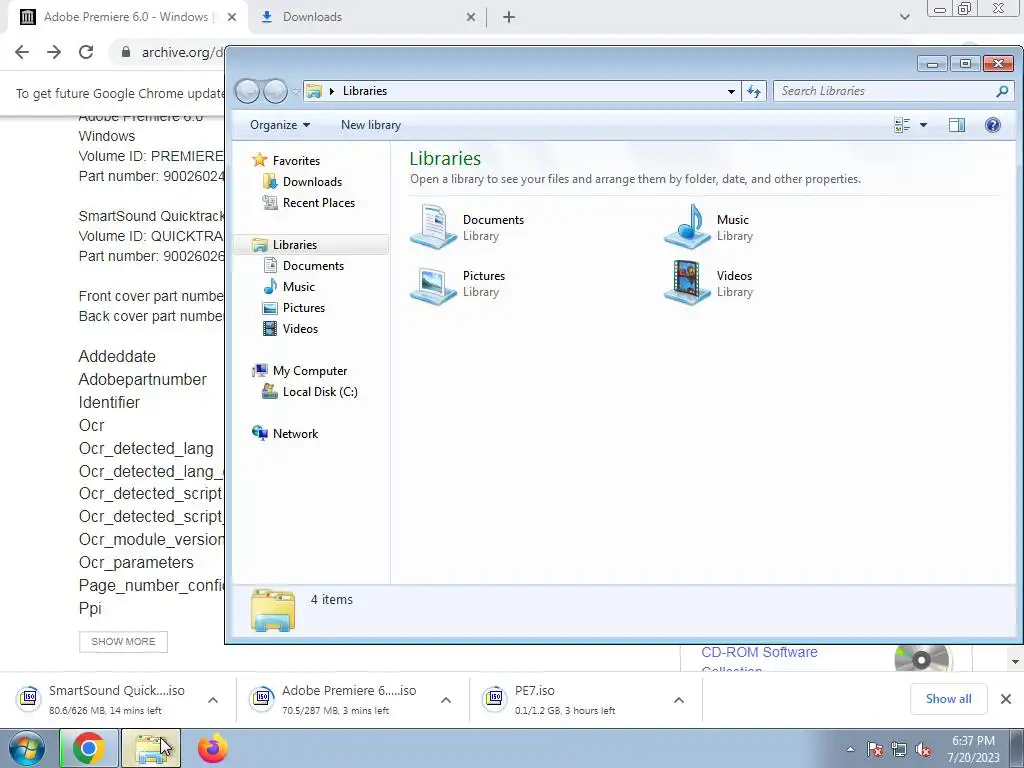Screen dimensions: 1024x768
Task: Go back in Chrome browser
Action: point(22,52)
